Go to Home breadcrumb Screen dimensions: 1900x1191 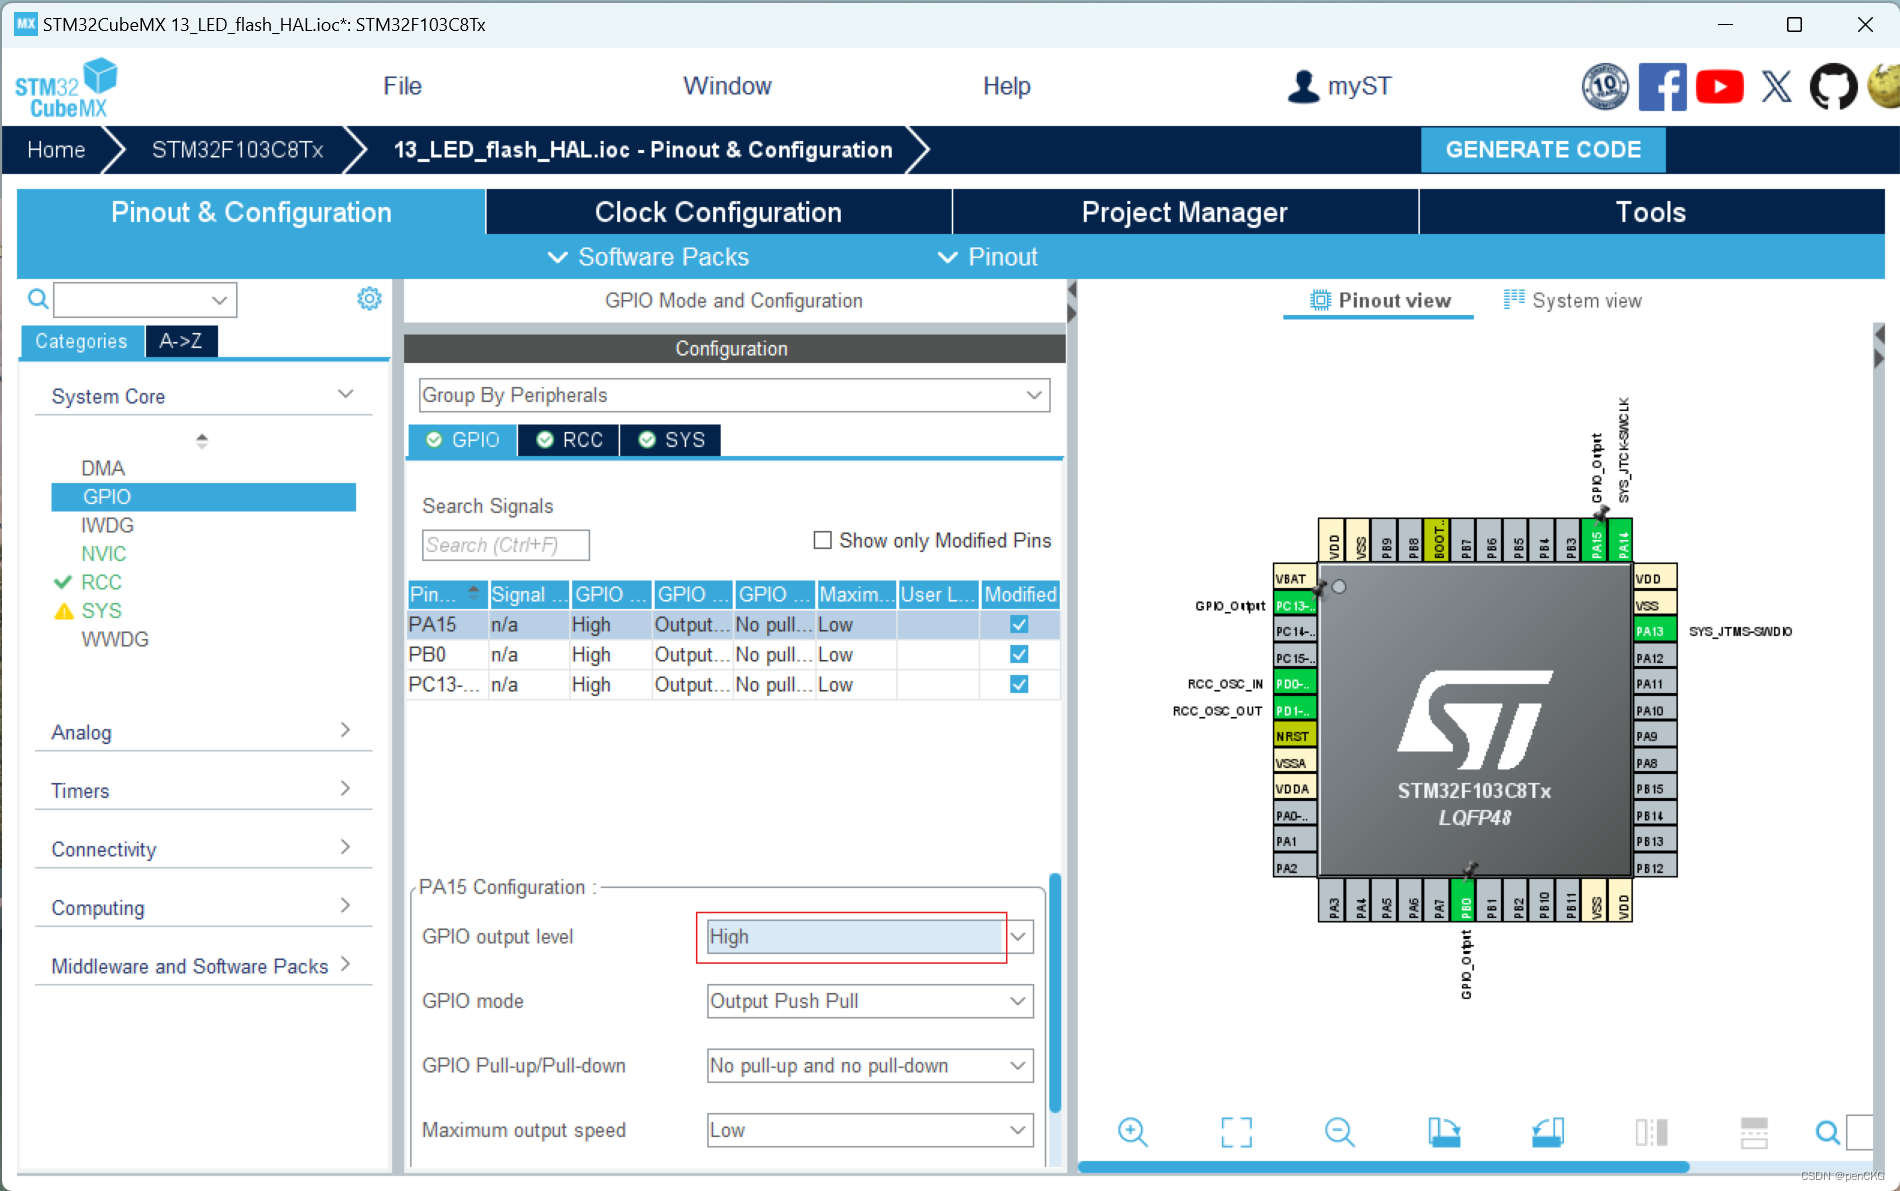pos(56,150)
